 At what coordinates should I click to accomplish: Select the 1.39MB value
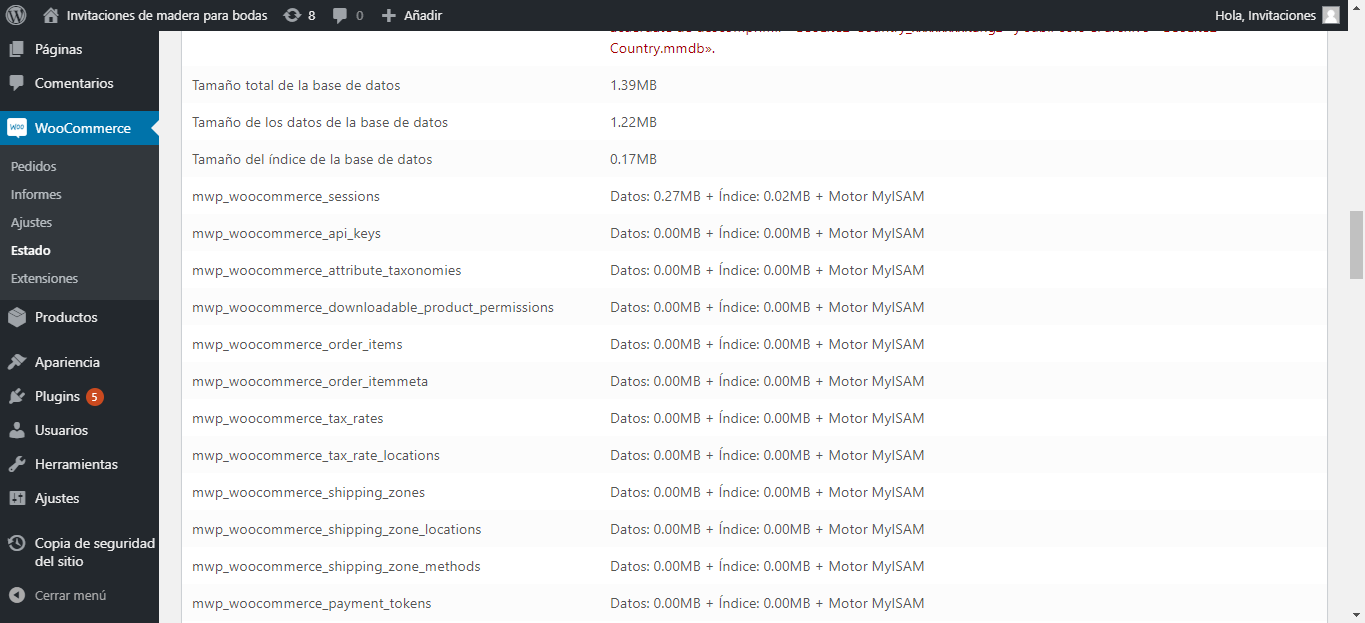(633, 85)
